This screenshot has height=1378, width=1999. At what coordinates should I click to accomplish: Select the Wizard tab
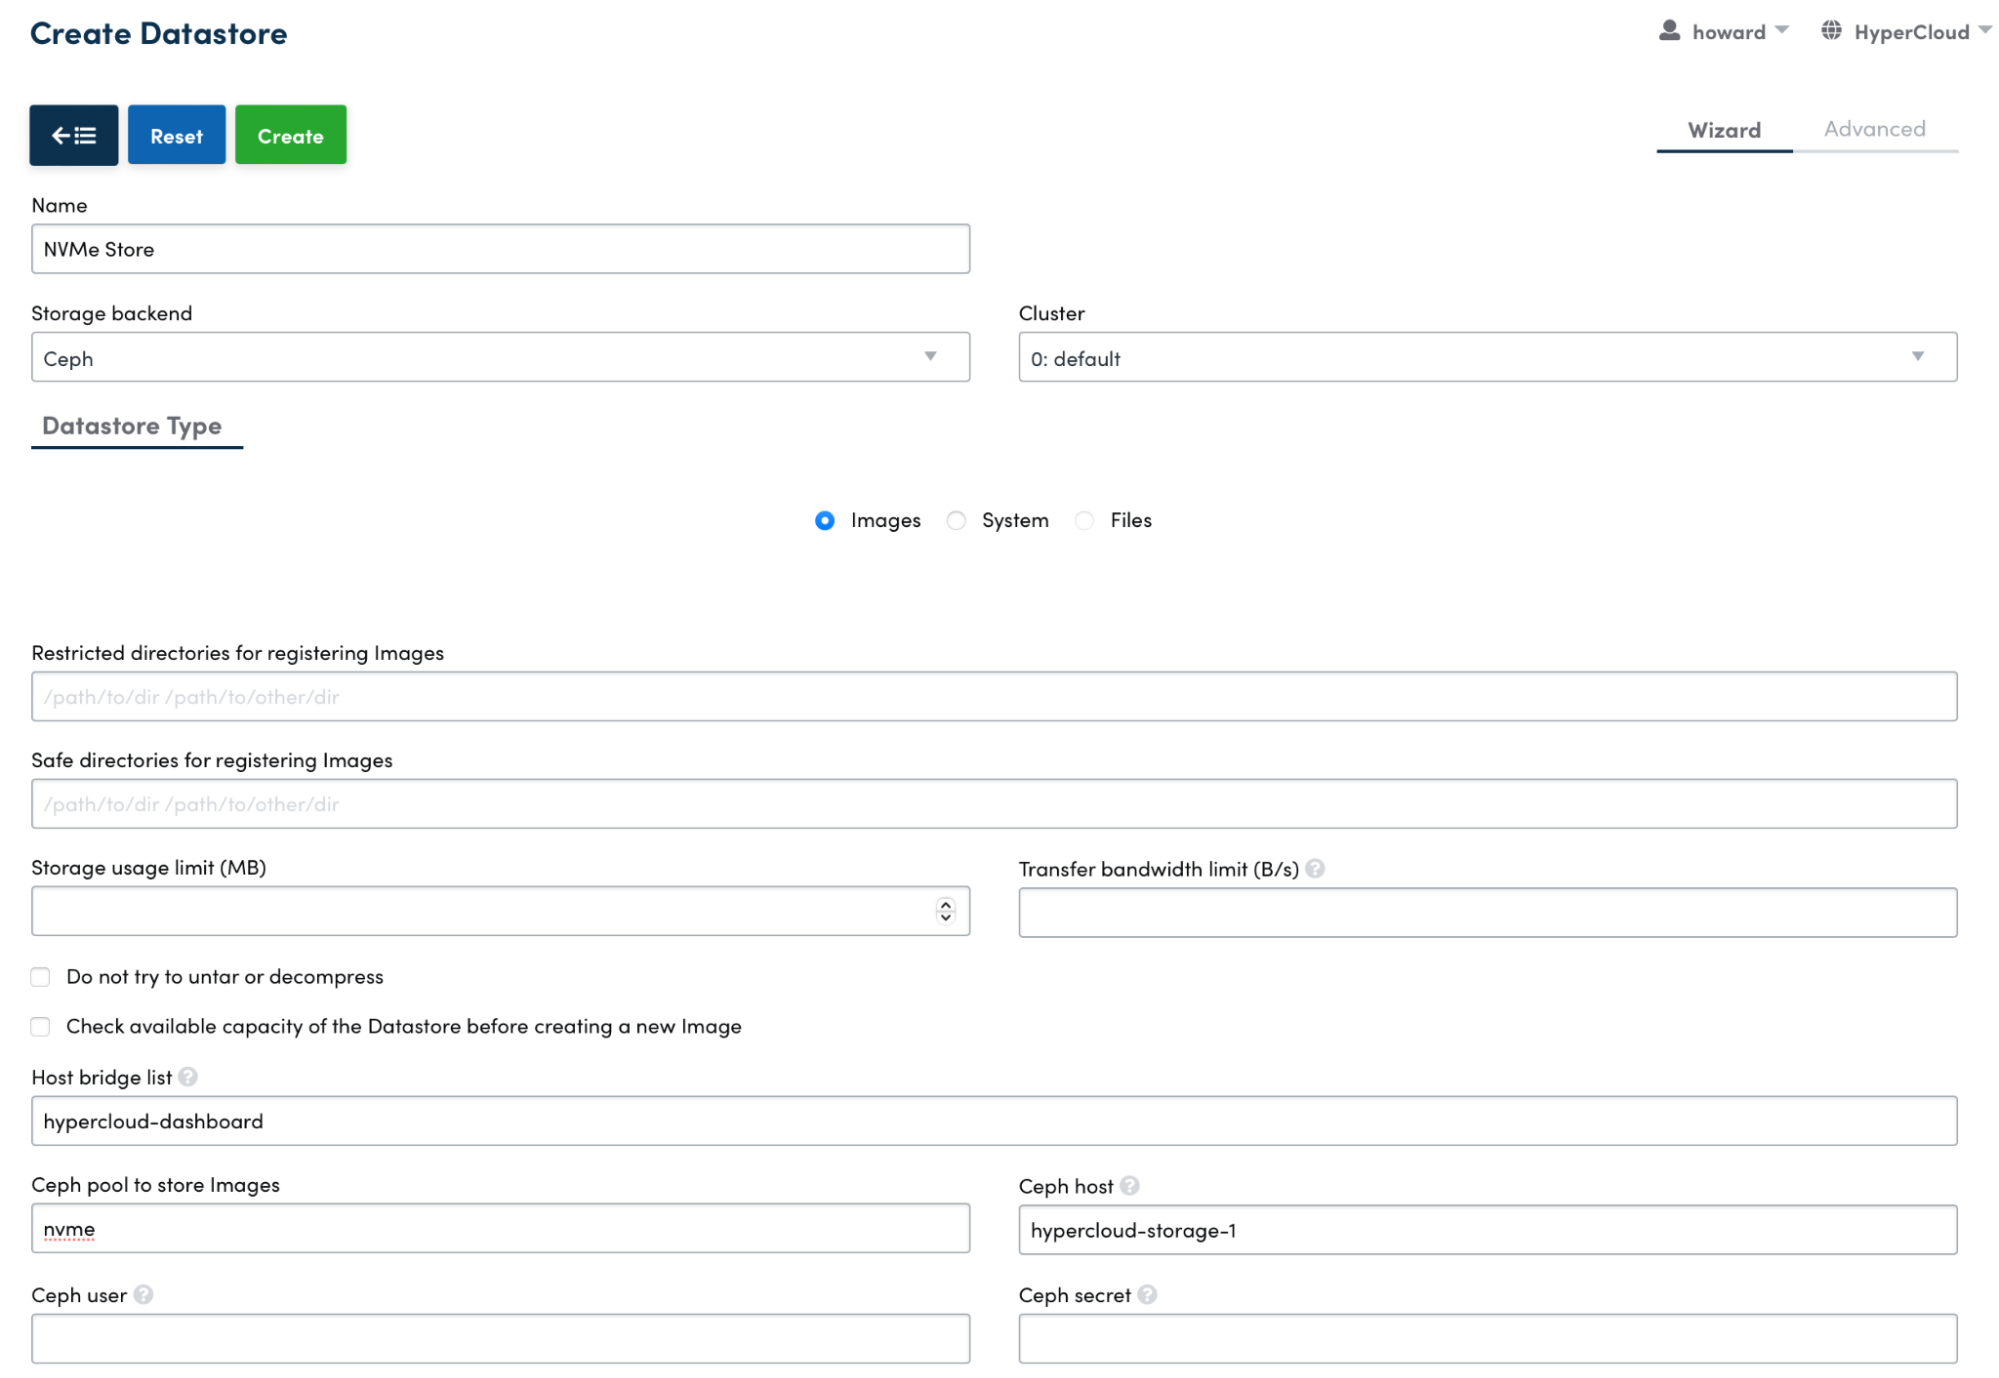click(1724, 130)
